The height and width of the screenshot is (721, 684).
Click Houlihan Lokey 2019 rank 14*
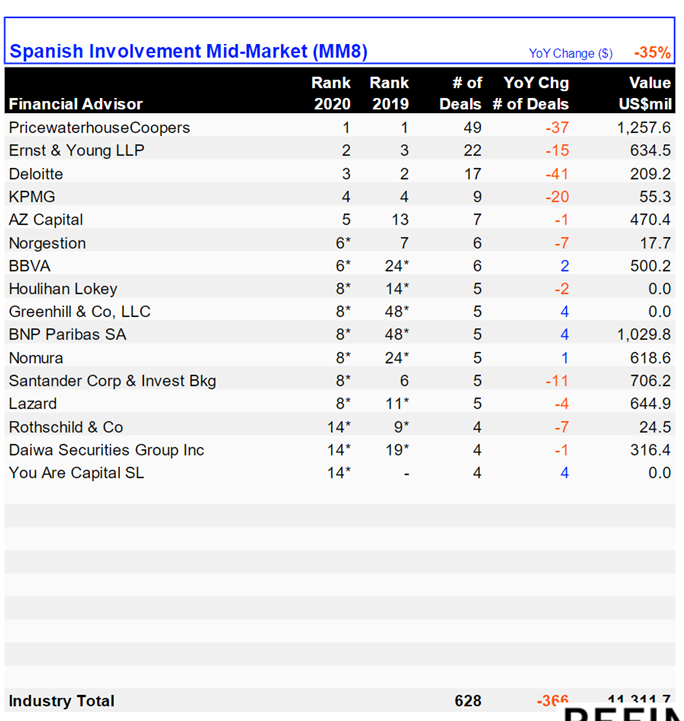[x=397, y=289]
